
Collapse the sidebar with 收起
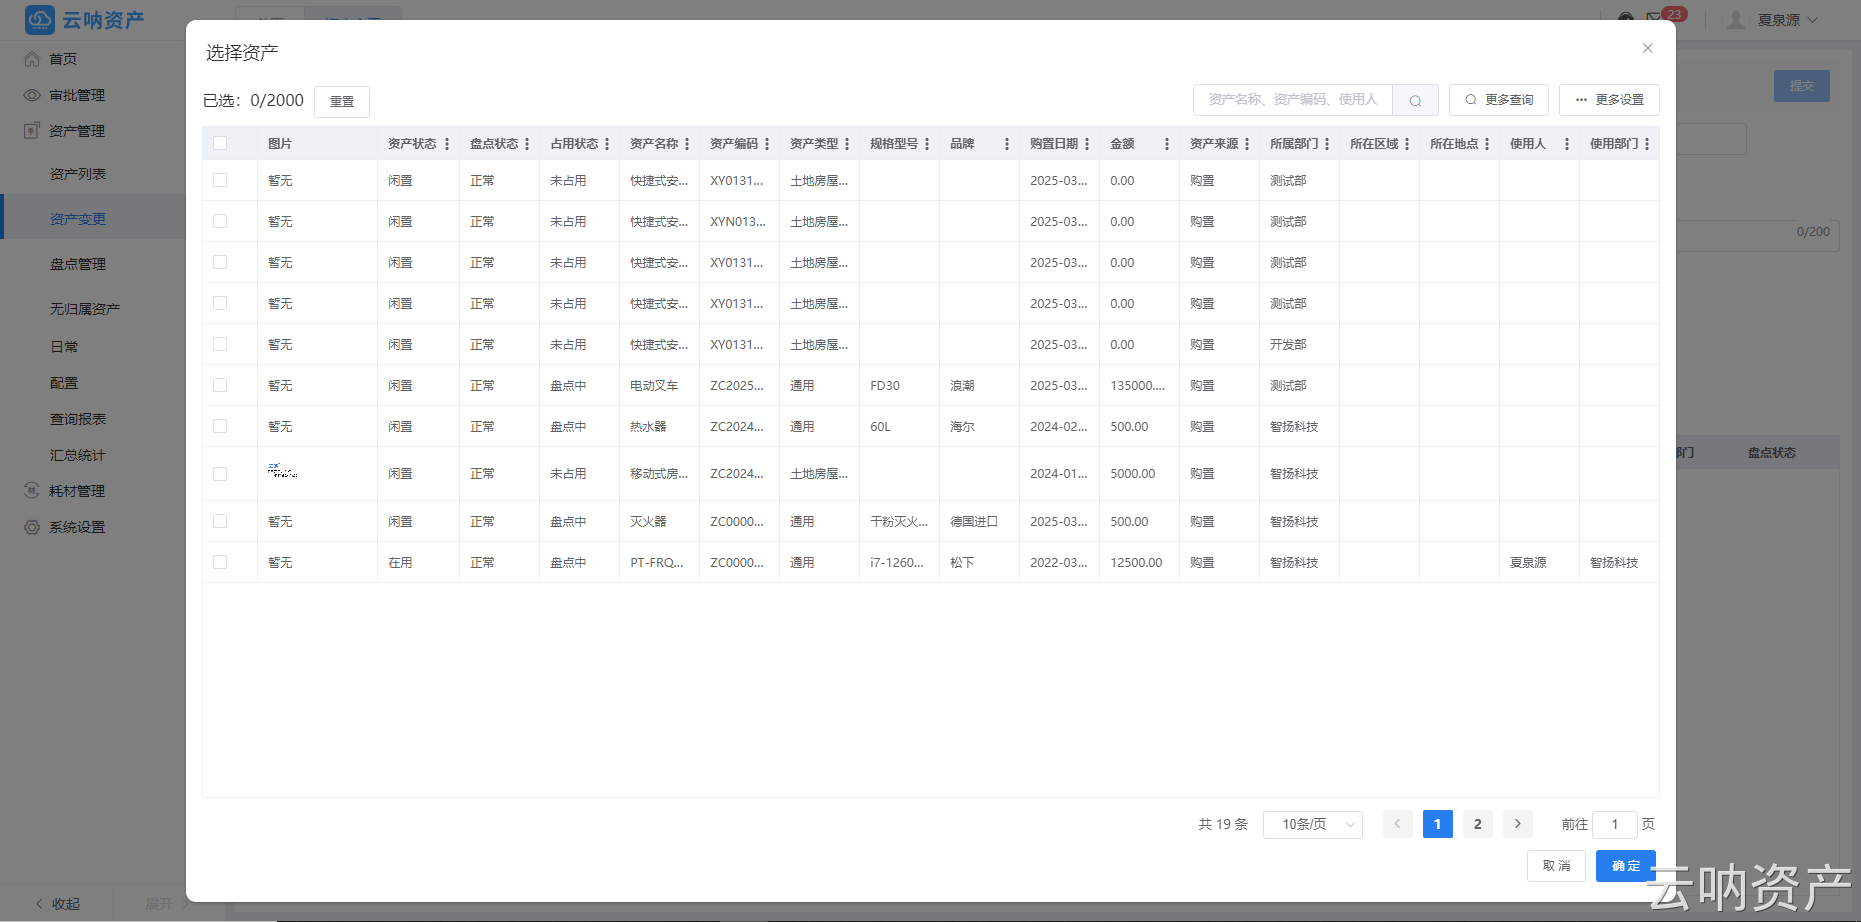(x=57, y=904)
